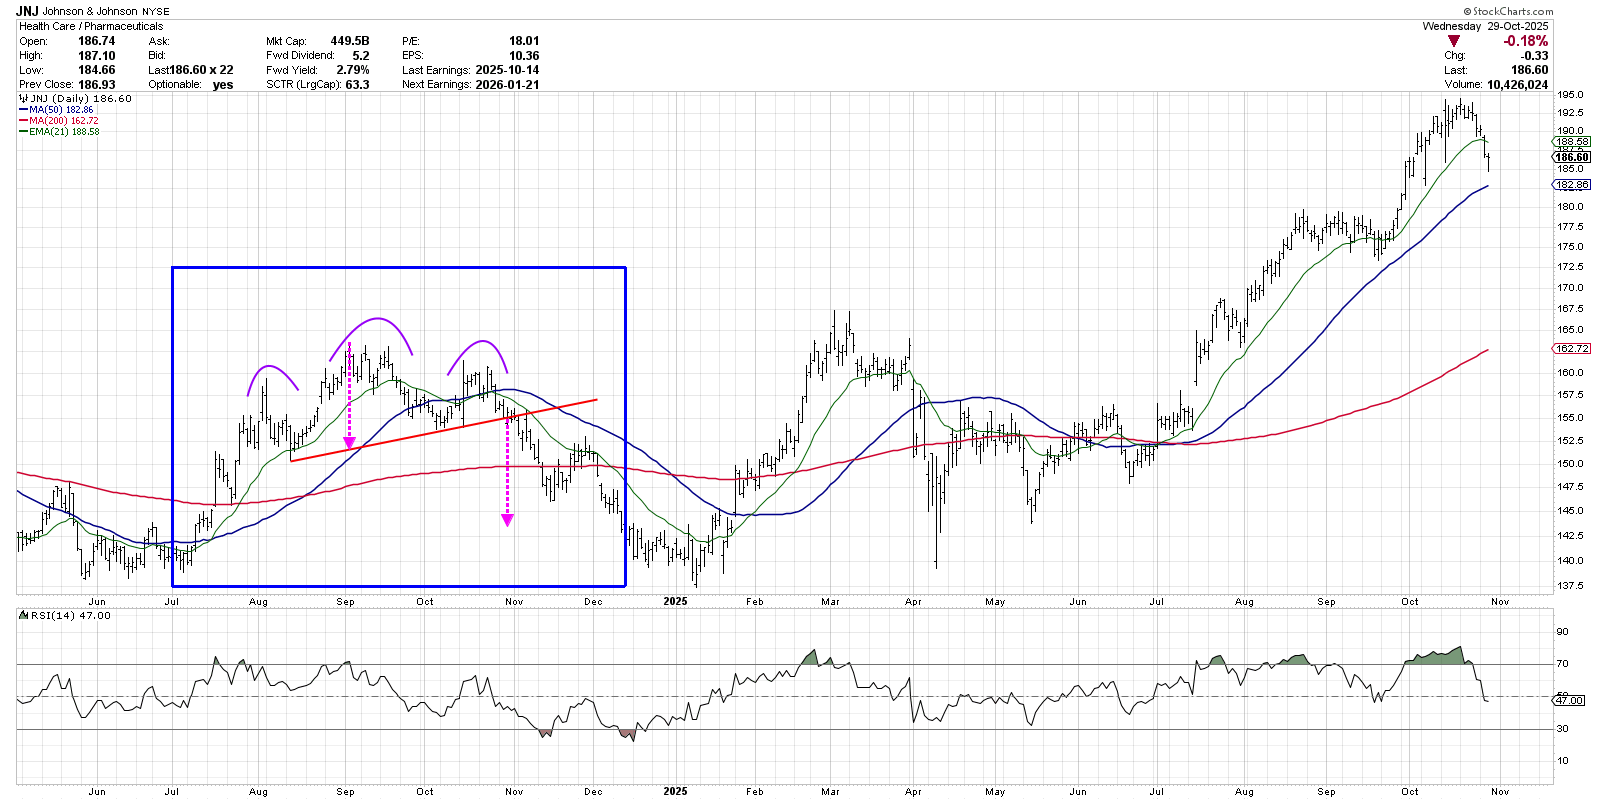The width and height of the screenshot is (1600, 800).
Task: Click the green 188.58 EMA price tag
Action: click(1571, 142)
